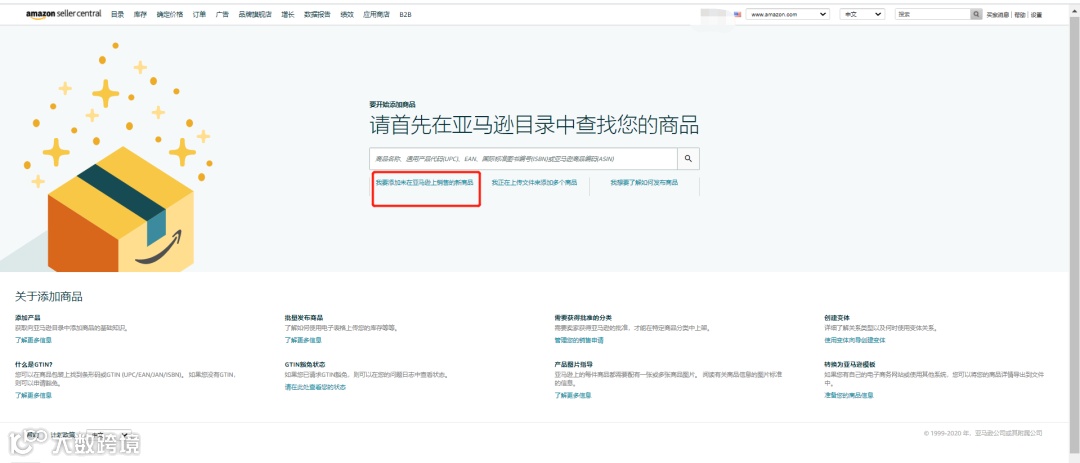
Task: Click 使用变体向导创建变体 link
Action: tap(855, 340)
